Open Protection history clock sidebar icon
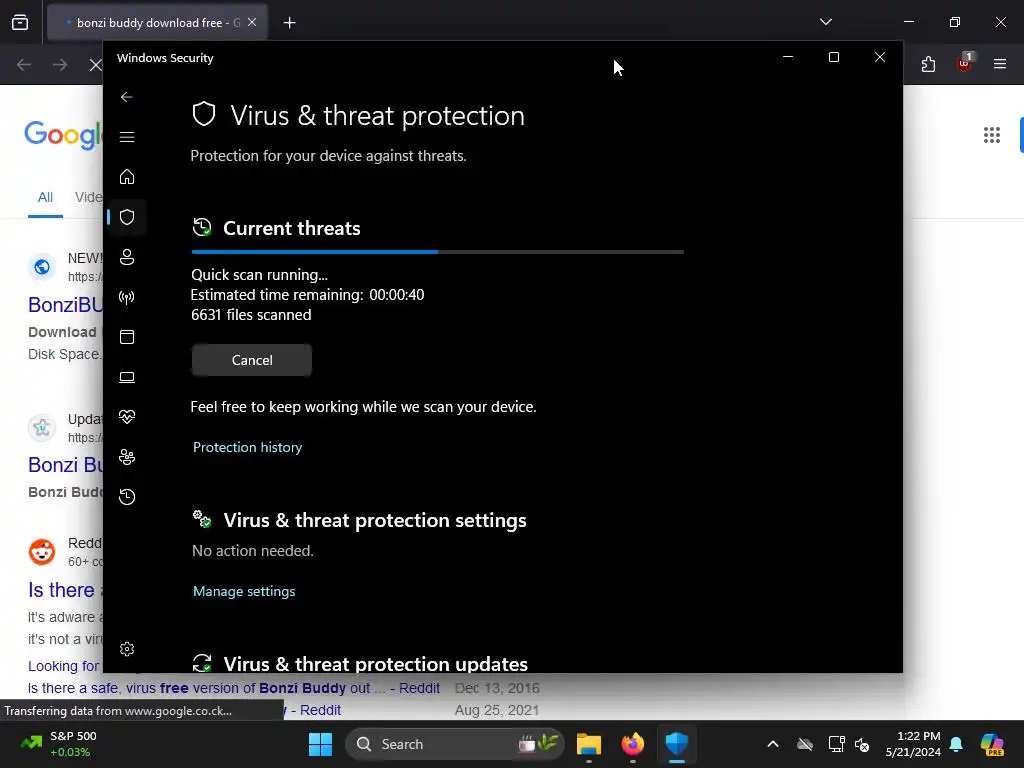 (127, 497)
